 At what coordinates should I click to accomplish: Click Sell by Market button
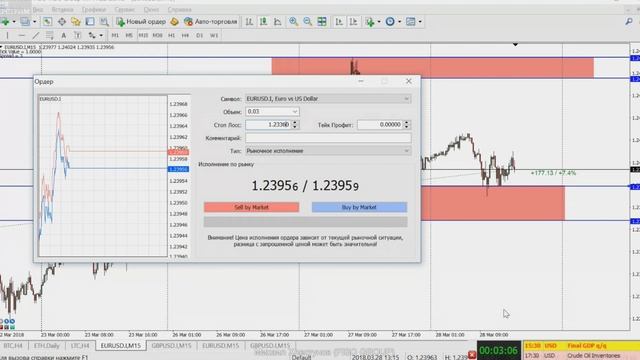pyautogui.click(x=251, y=207)
